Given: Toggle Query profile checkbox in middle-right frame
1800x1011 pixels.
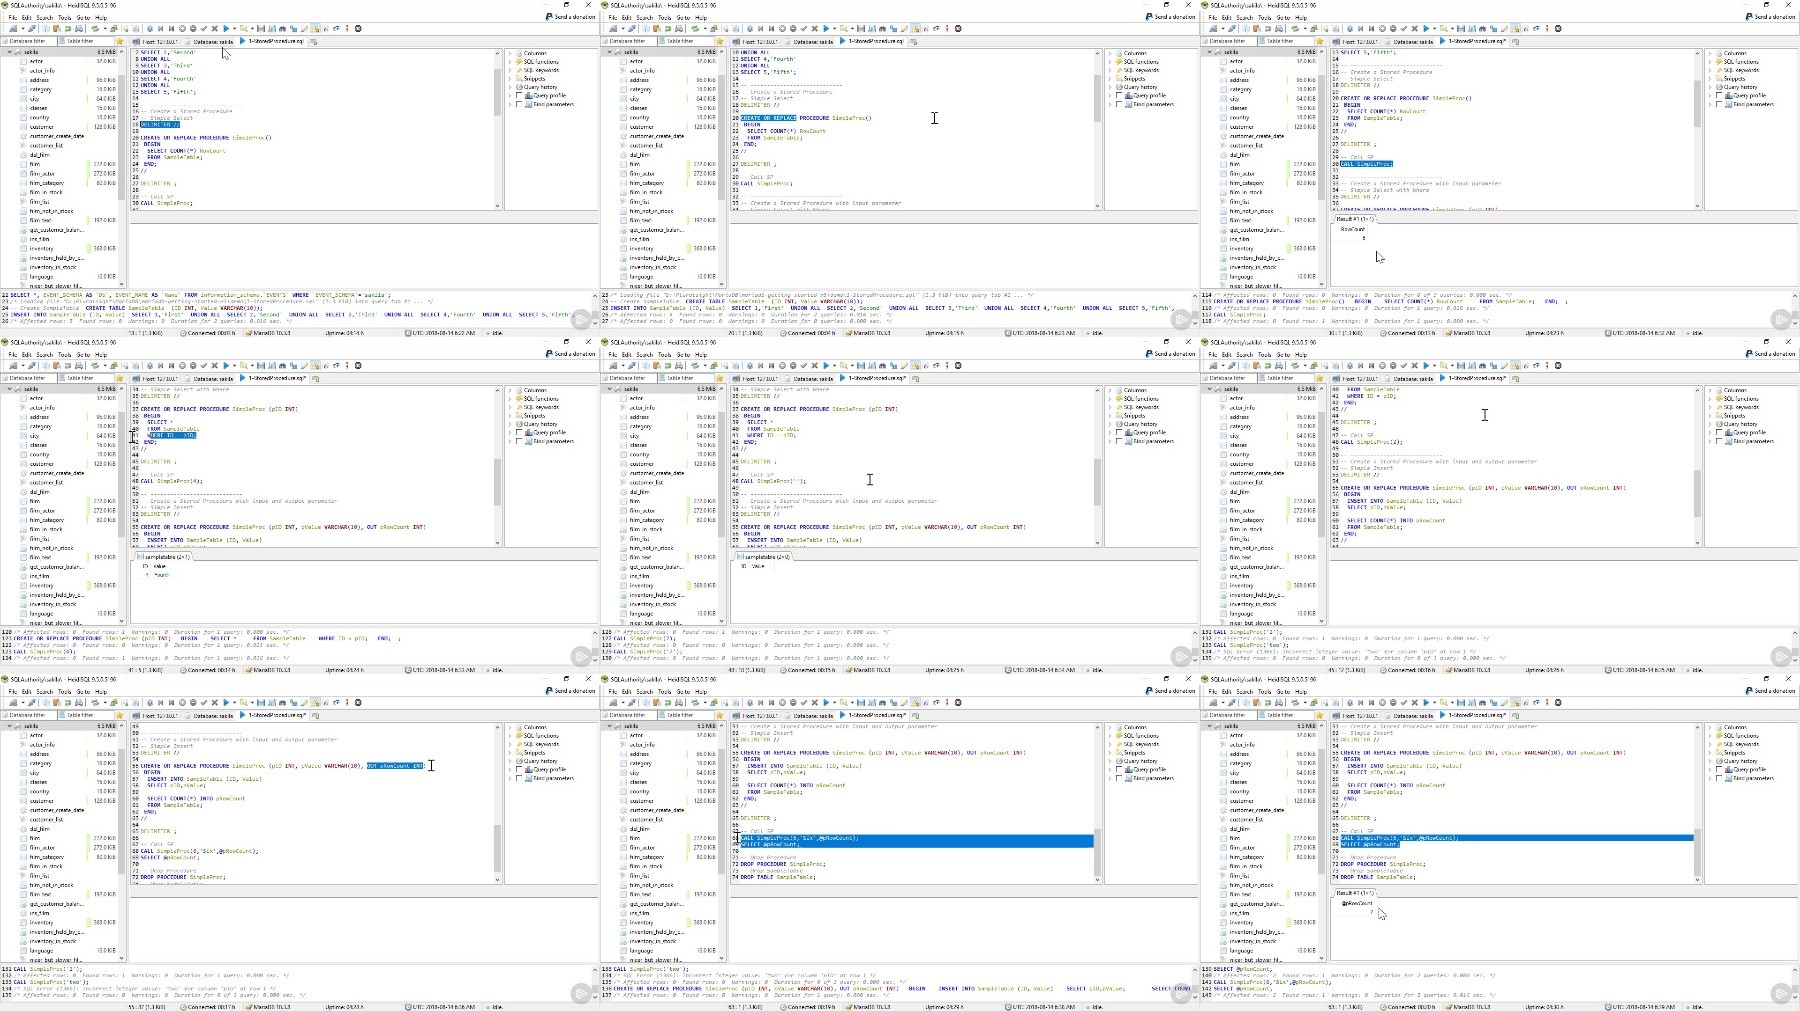Looking at the screenshot, I should coord(1719,432).
